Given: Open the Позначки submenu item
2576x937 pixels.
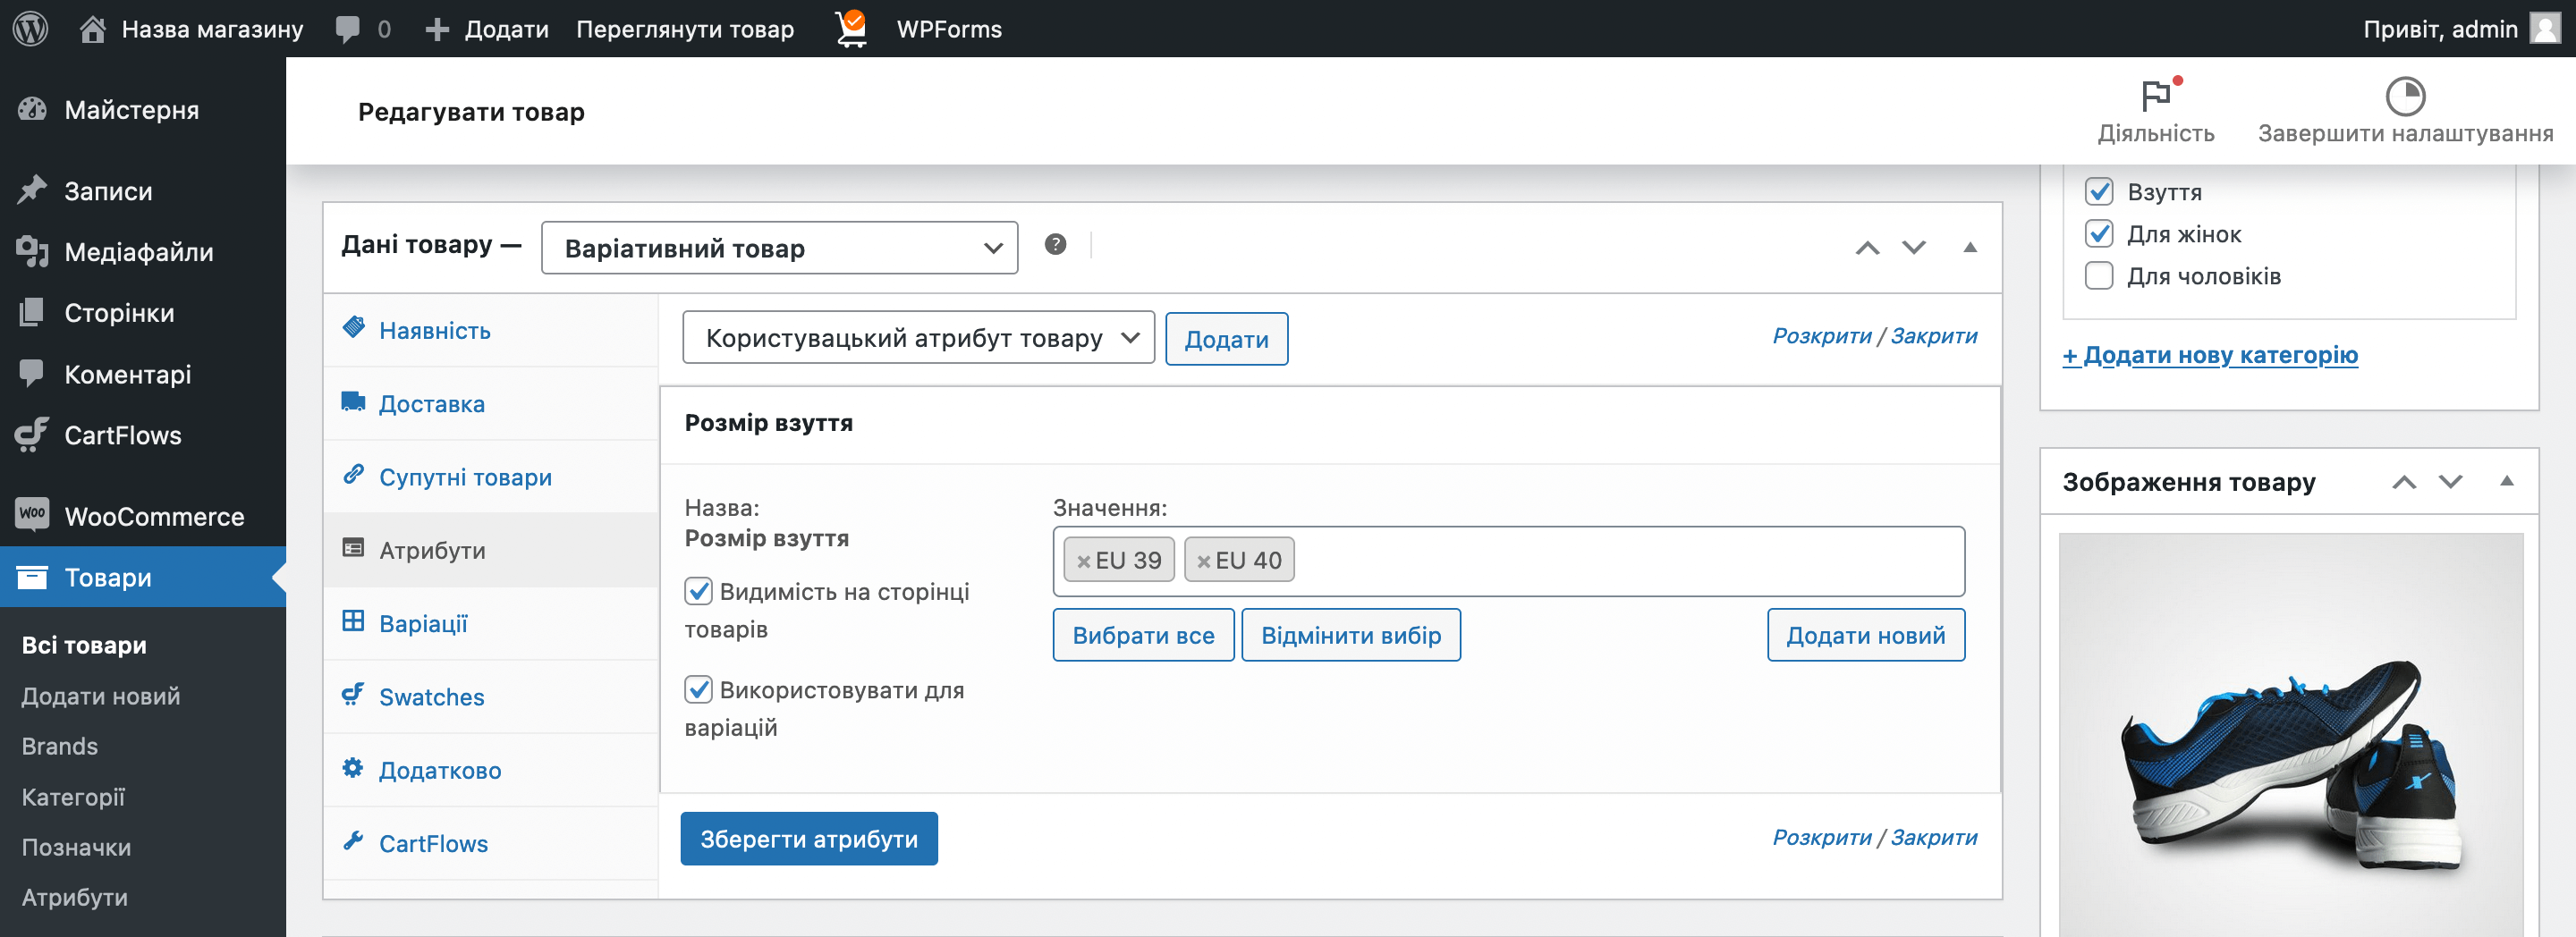Looking at the screenshot, I should 76,847.
